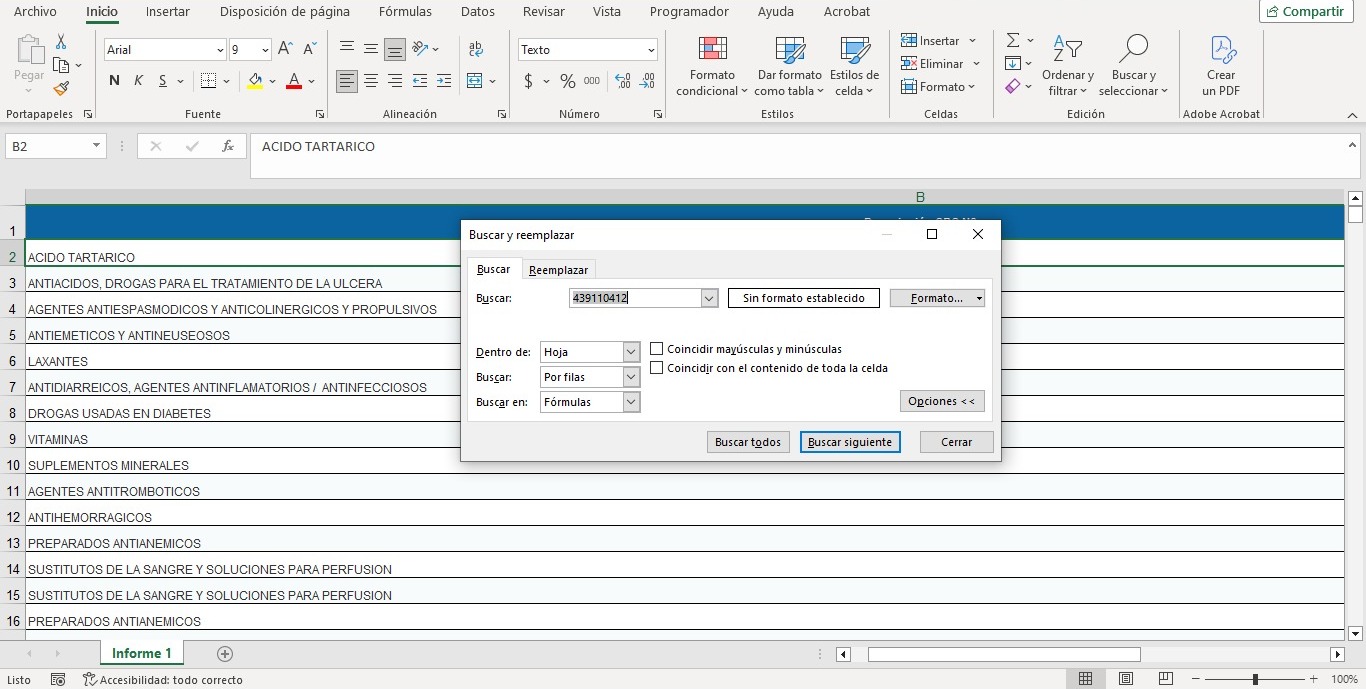Screen dimensions: 1366x689
Task: Add a new sheet with plus icon
Action: [x=225, y=654]
